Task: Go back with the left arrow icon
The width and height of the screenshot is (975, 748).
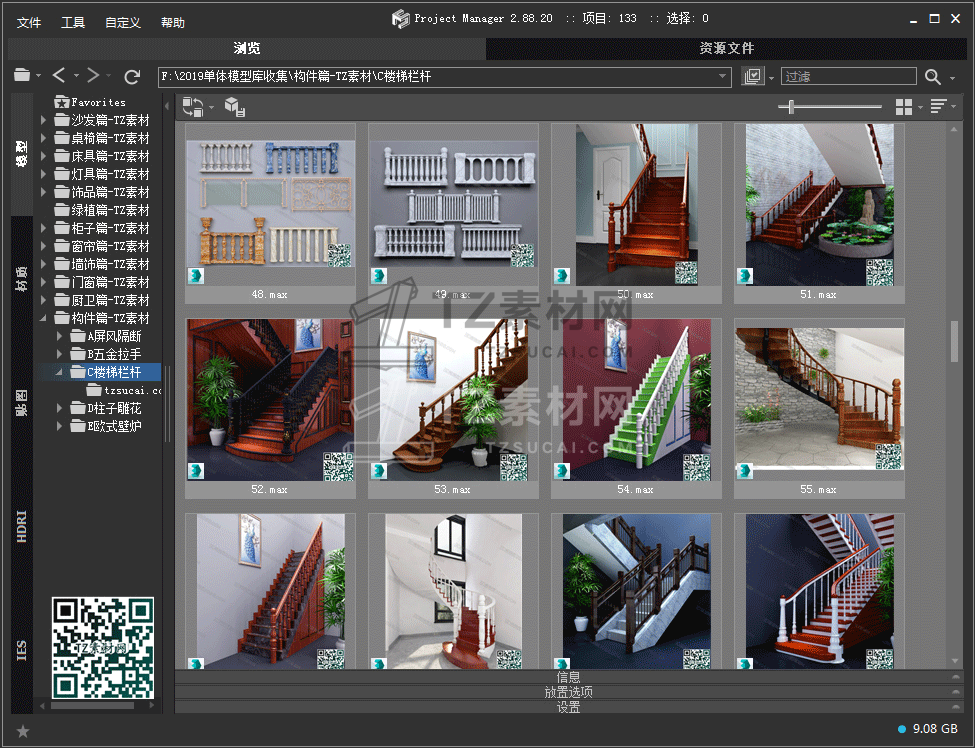Action: pos(59,76)
